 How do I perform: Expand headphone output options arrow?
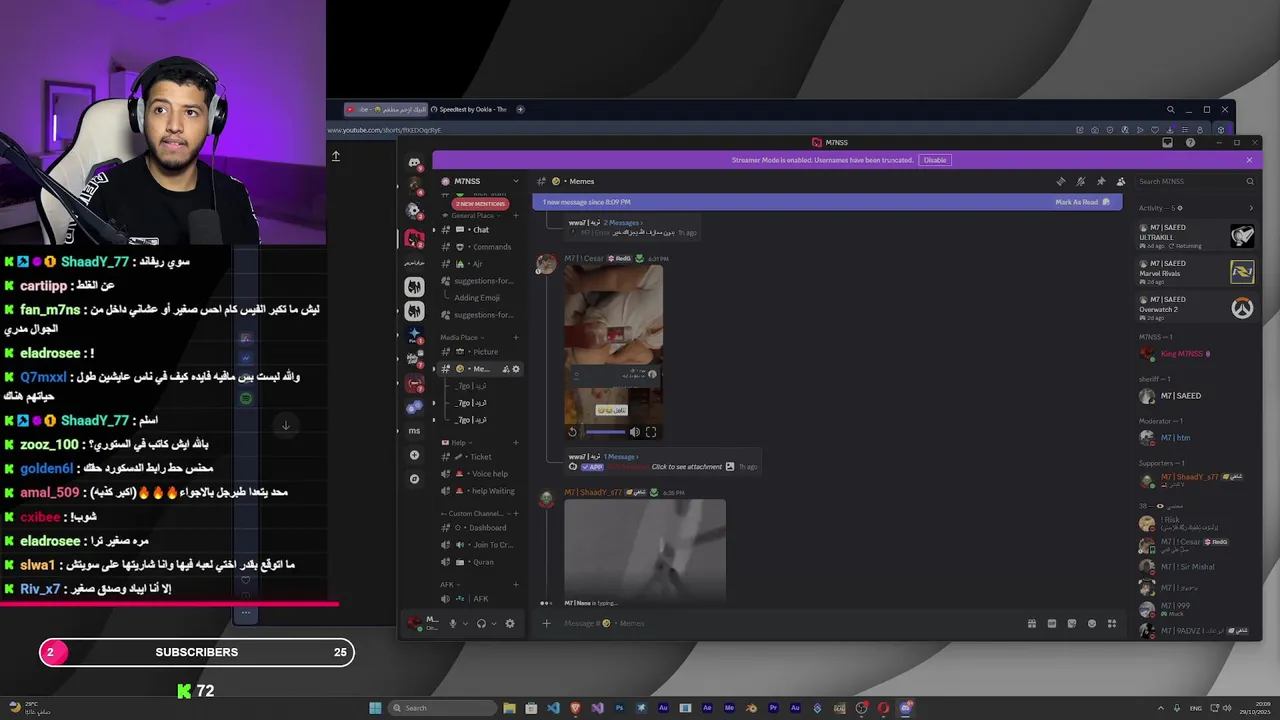[x=493, y=623]
